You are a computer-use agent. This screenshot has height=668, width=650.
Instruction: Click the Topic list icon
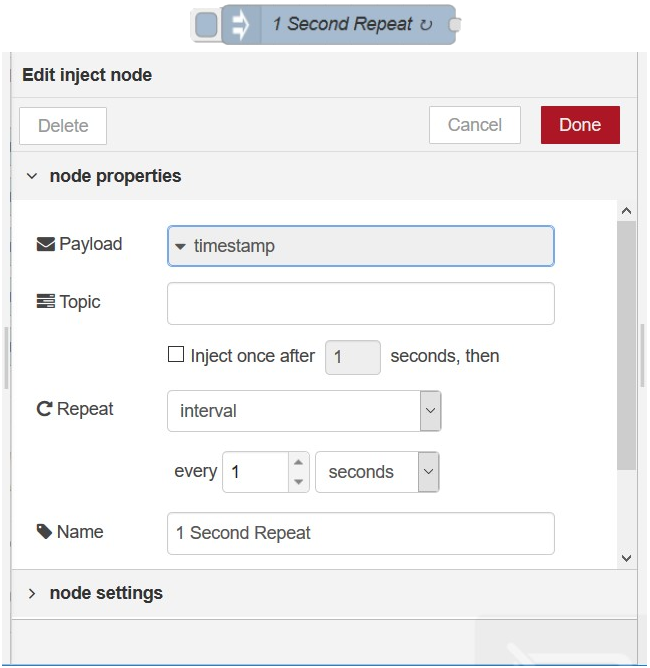[45, 302]
